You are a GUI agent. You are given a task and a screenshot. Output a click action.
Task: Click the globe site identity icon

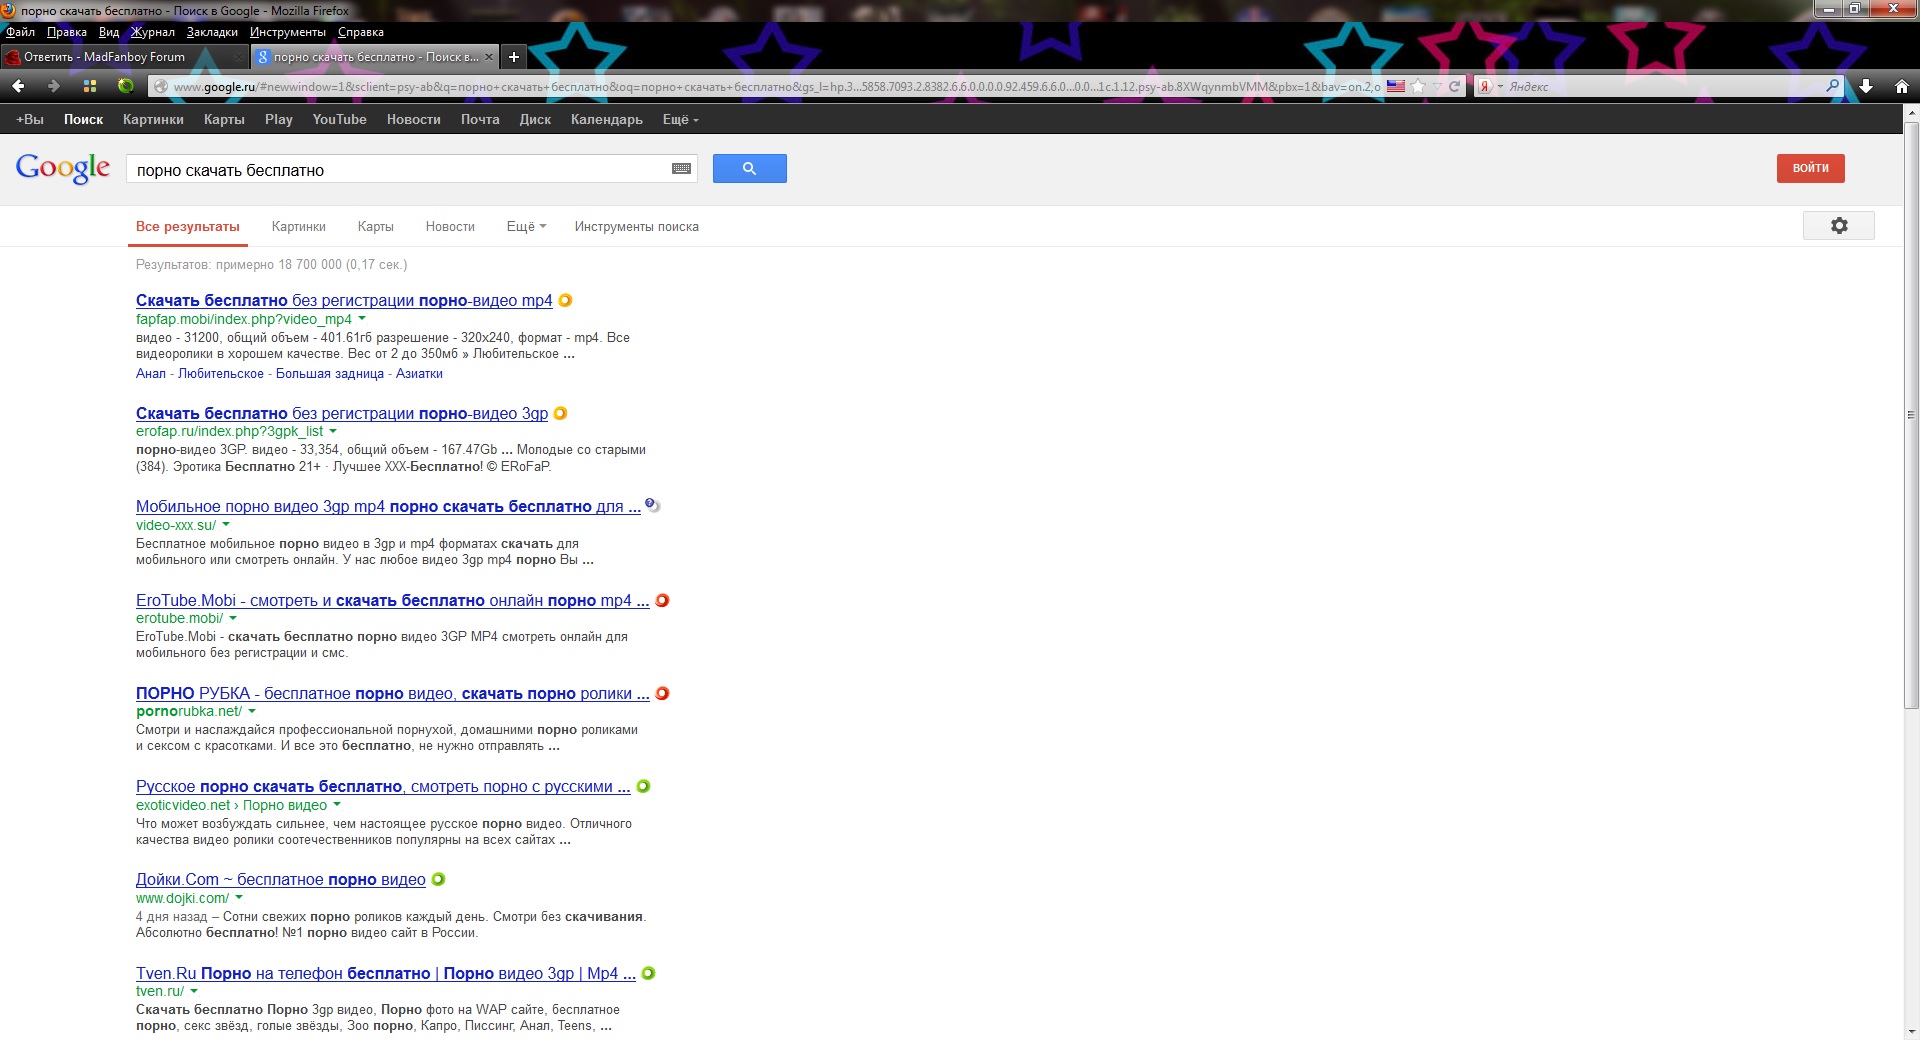(x=160, y=87)
